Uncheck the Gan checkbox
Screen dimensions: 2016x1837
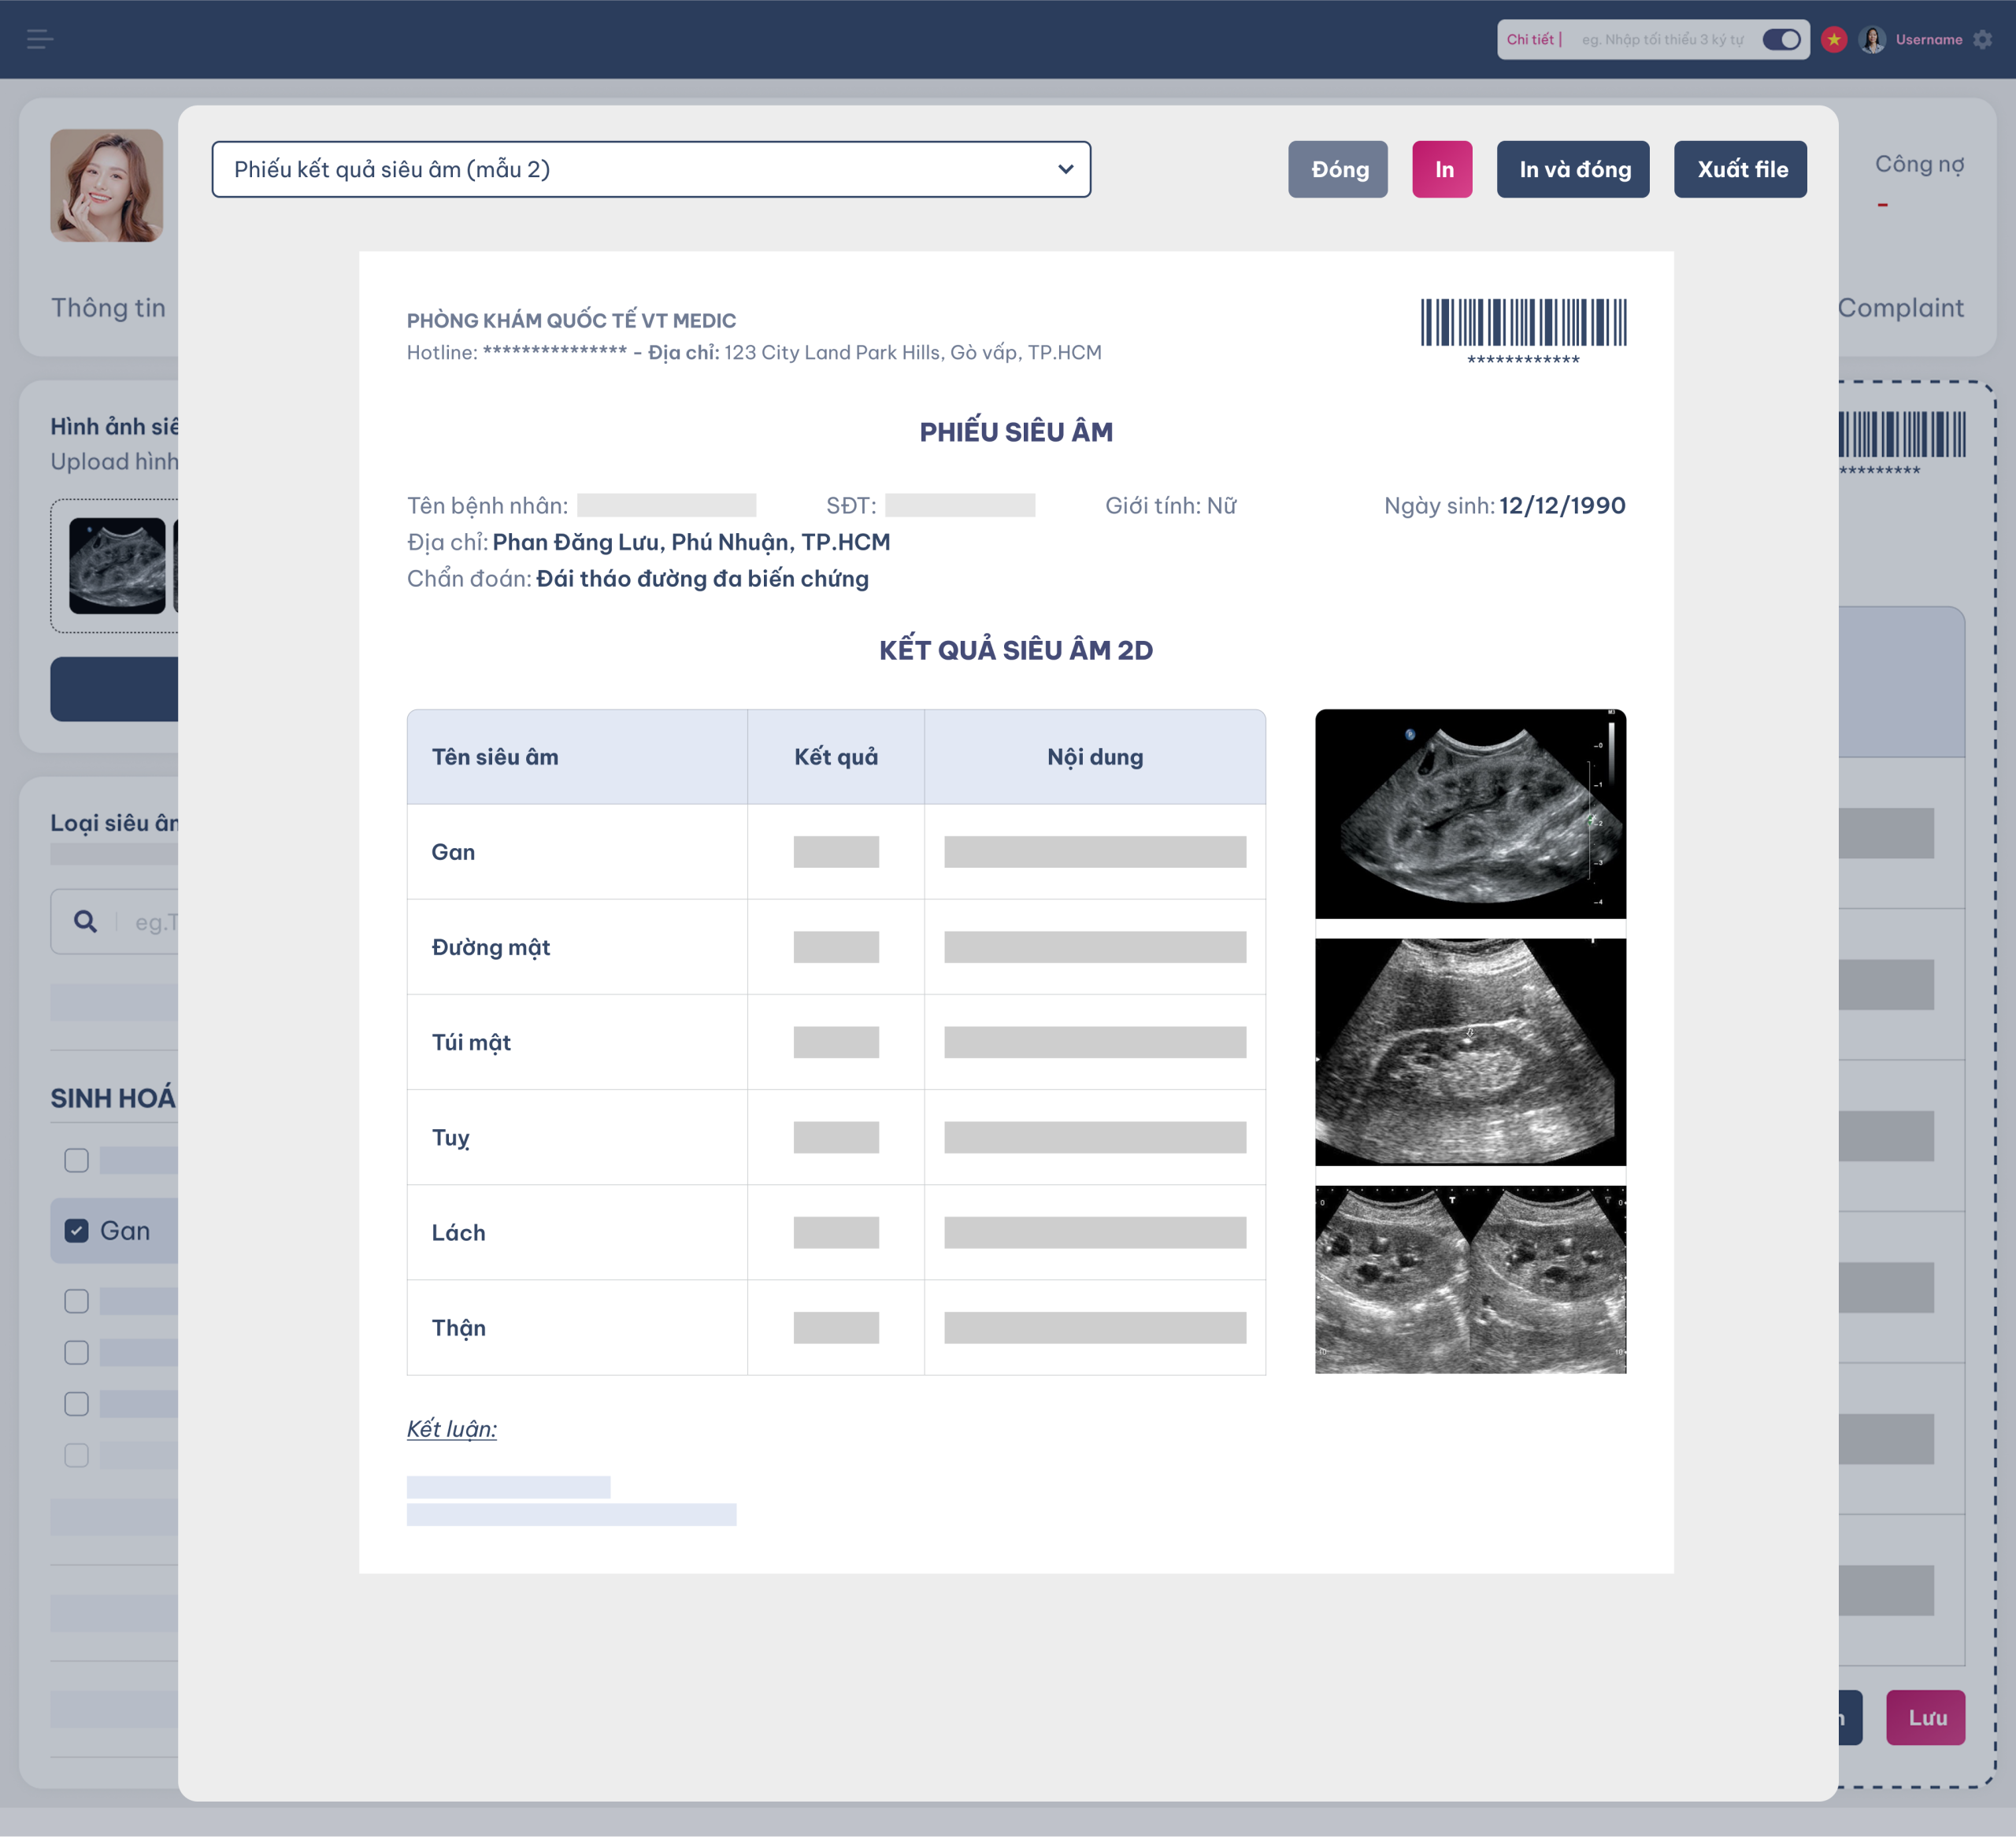click(77, 1230)
